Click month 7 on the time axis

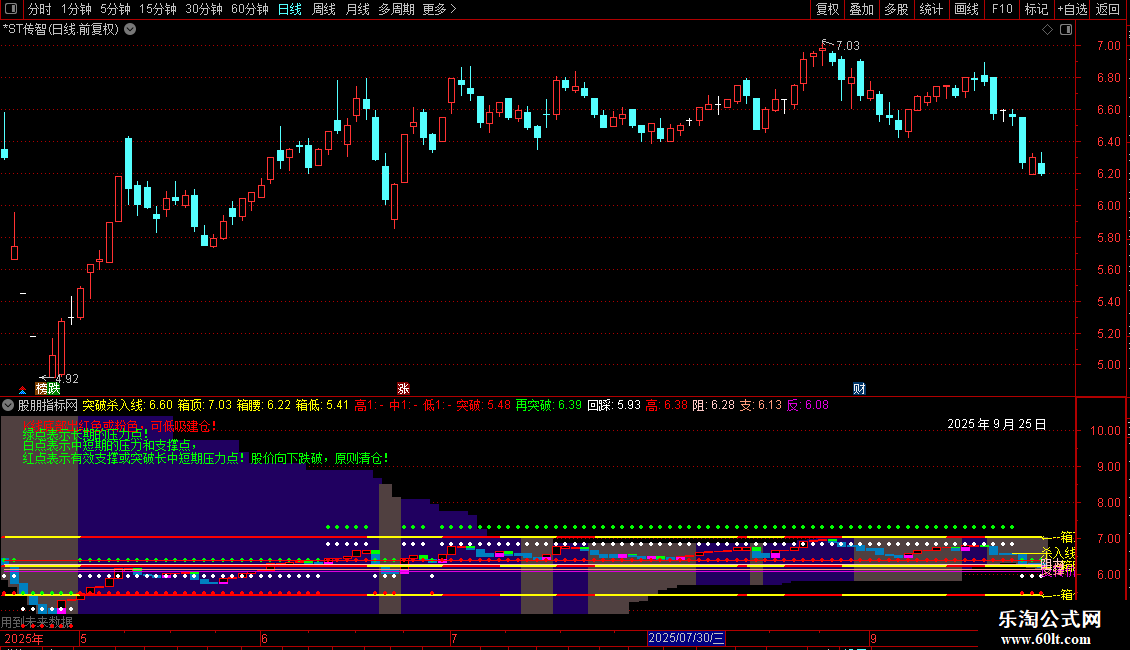click(454, 638)
